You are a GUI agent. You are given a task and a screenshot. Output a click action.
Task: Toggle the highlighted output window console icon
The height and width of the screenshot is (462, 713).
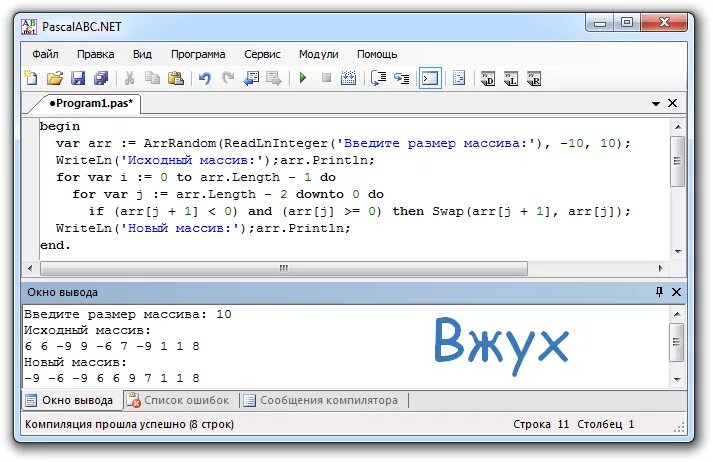point(430,78)
